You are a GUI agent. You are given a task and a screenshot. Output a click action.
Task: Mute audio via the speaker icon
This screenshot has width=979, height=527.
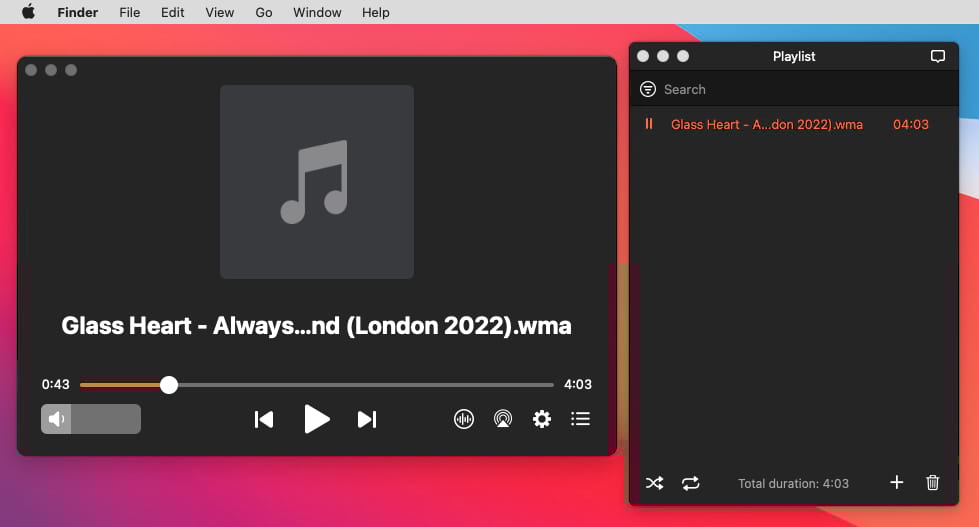pyautogui.click(x=56, y=419)
